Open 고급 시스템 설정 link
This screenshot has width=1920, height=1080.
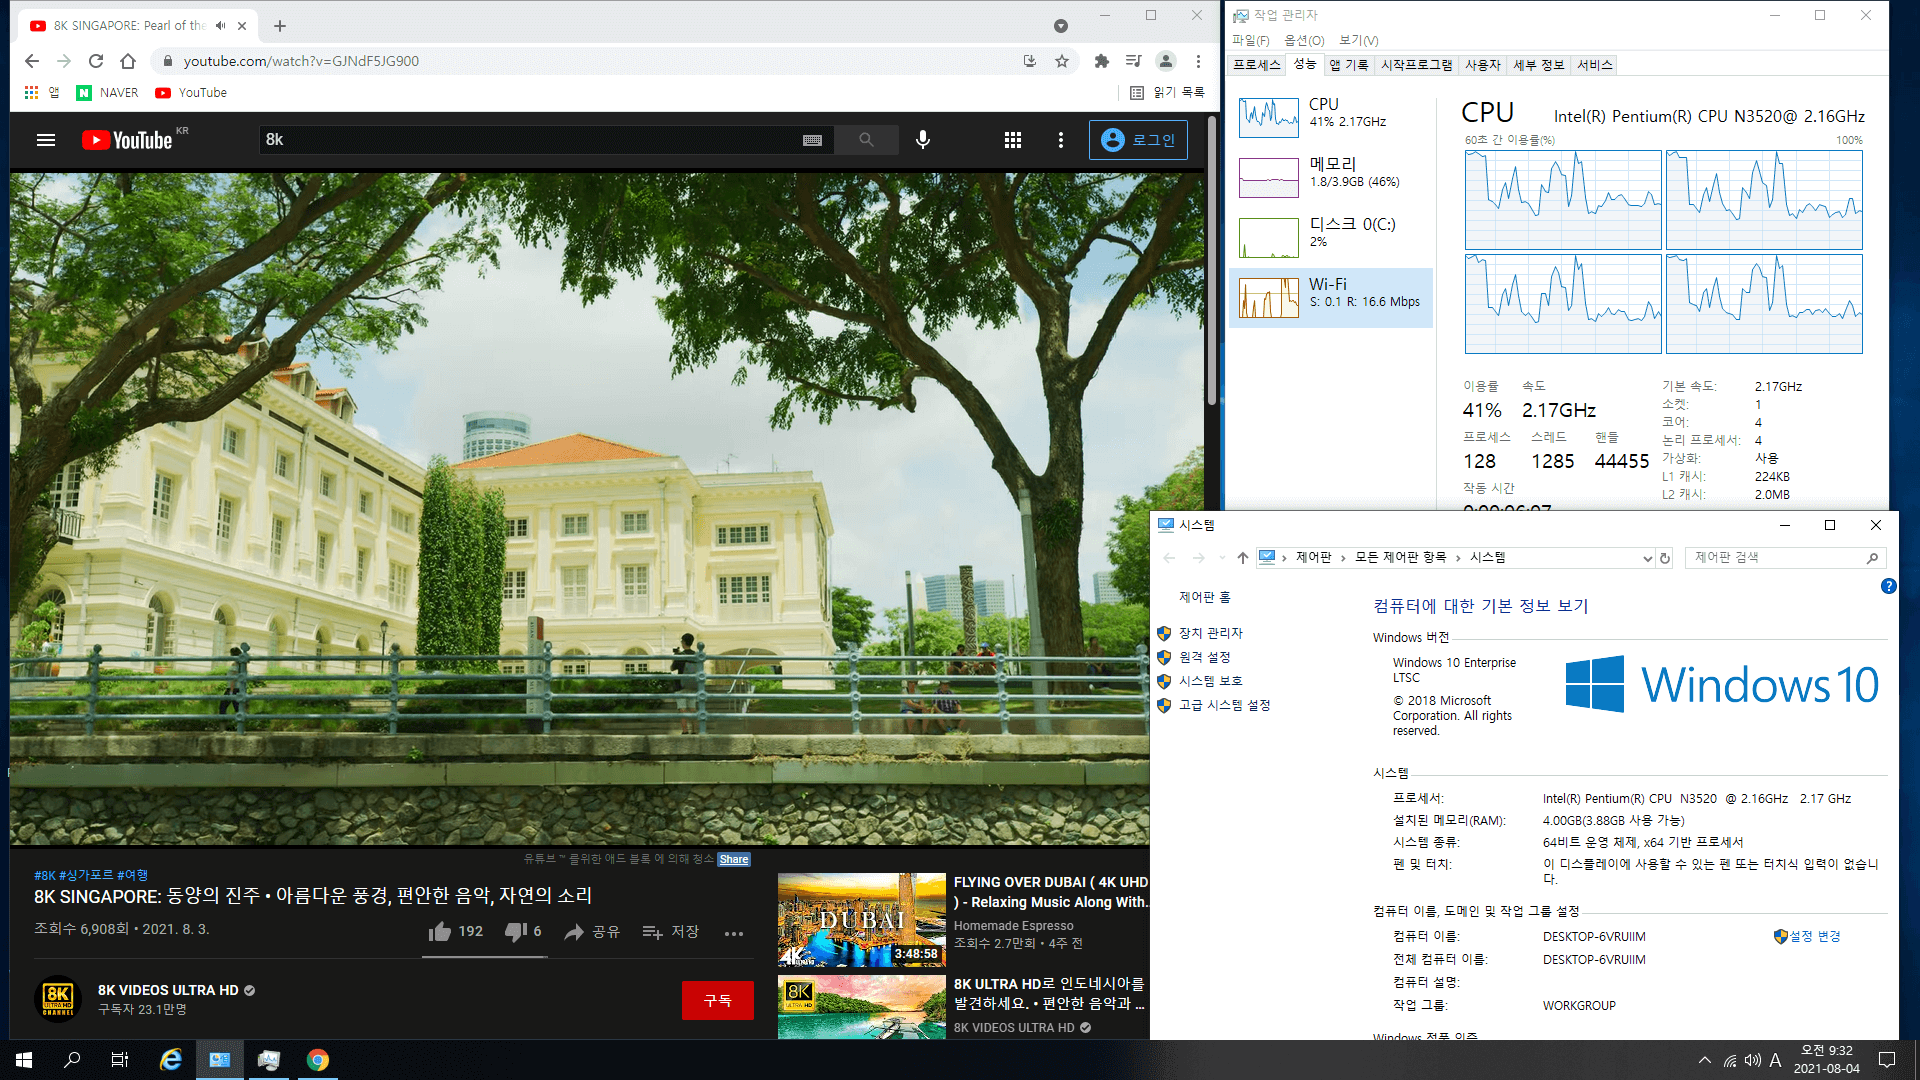tap(1224, 705)
